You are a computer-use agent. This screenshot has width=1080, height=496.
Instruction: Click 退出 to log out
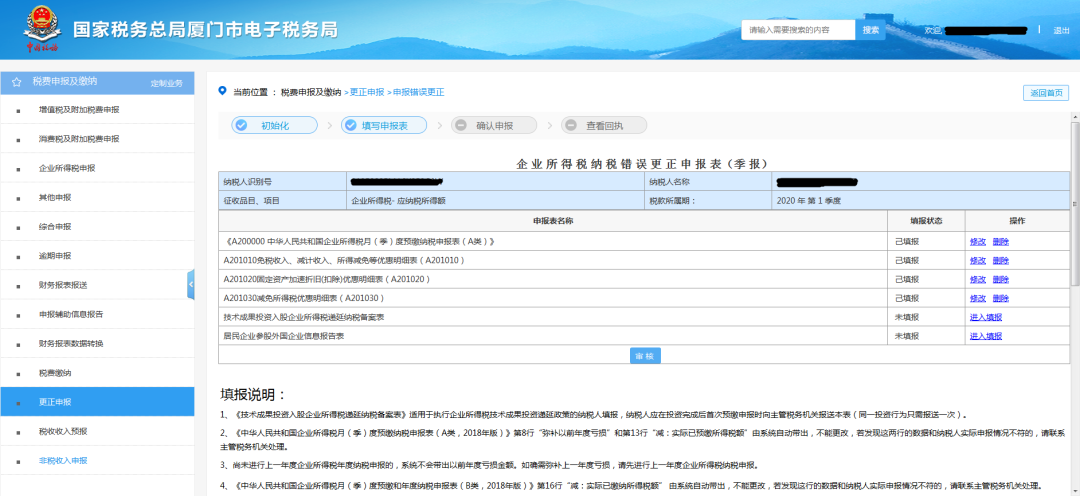pyautogui.click(x=1061, y=30)
